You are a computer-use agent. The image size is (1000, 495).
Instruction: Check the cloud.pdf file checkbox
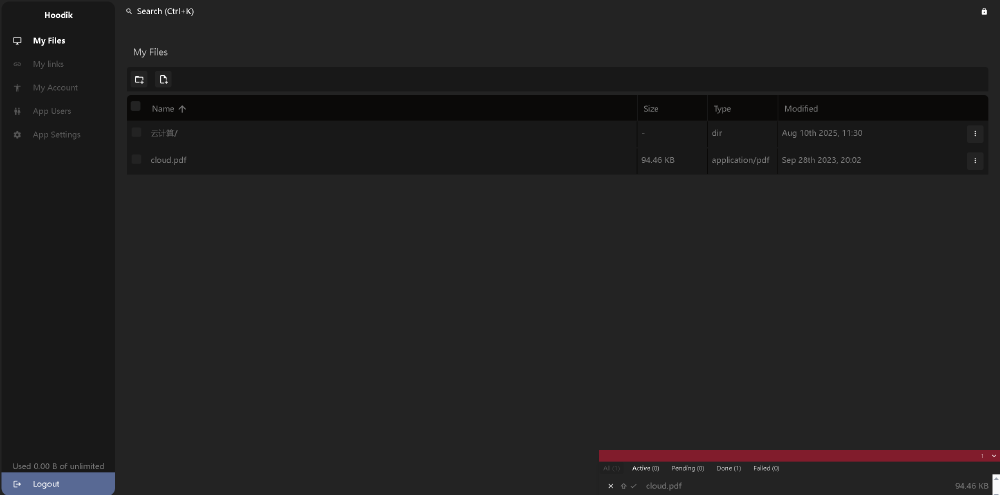pos(136,159)
